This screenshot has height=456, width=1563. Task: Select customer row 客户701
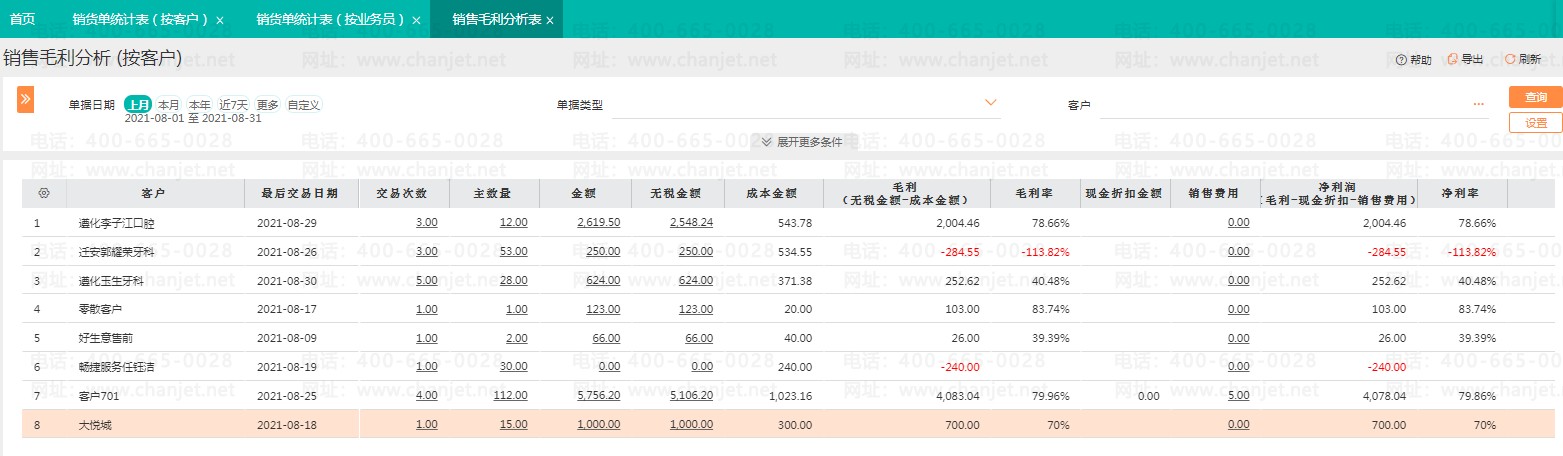click(x=788, y=396)
